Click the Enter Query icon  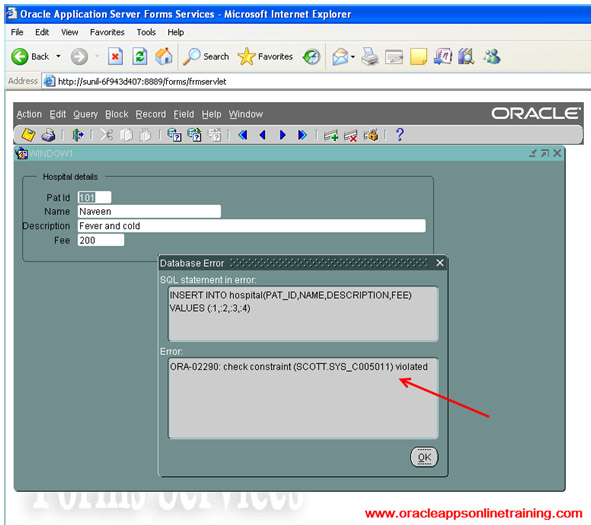(175, 135)
